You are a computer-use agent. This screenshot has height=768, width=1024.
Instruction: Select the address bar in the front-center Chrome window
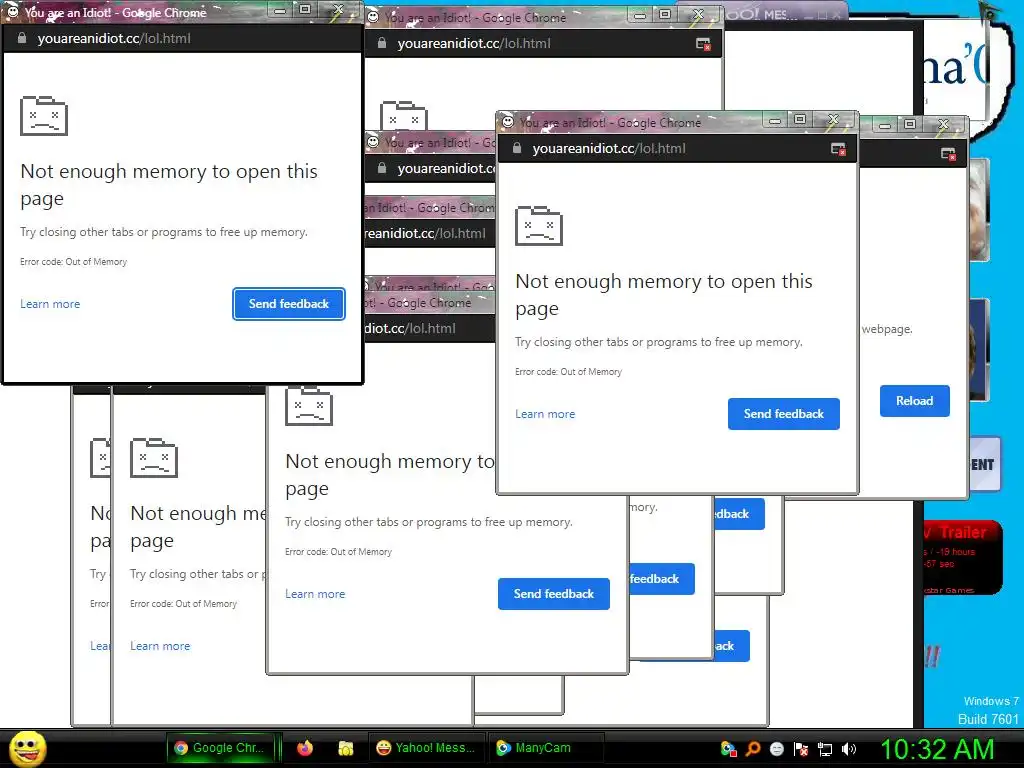tap(609, 148)
